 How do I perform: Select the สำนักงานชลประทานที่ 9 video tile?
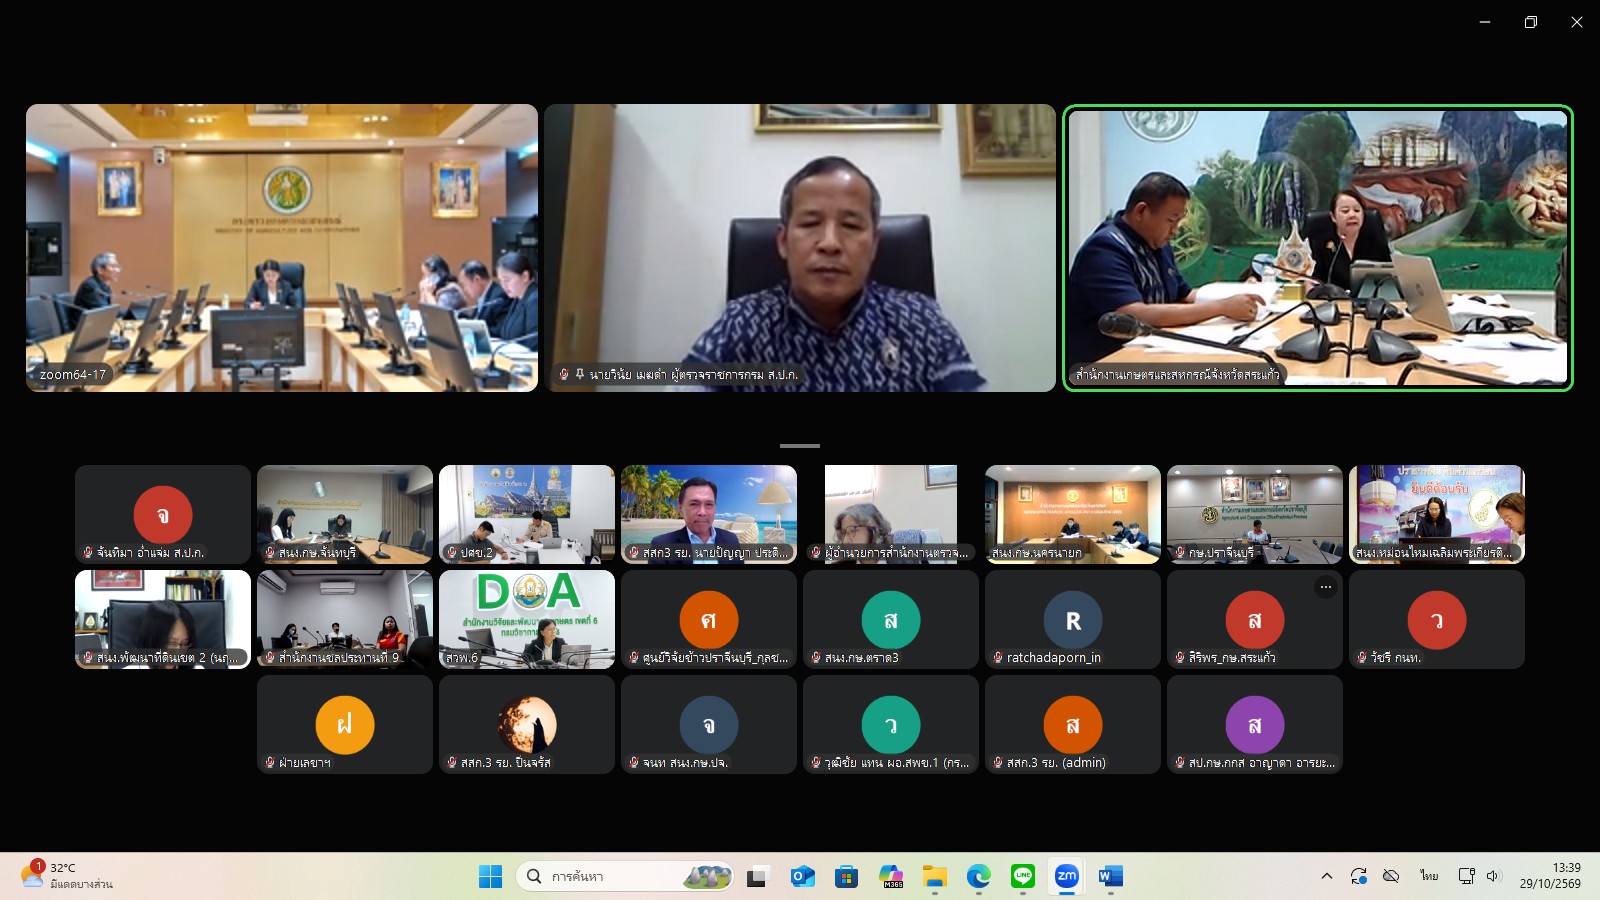(345, 619)
